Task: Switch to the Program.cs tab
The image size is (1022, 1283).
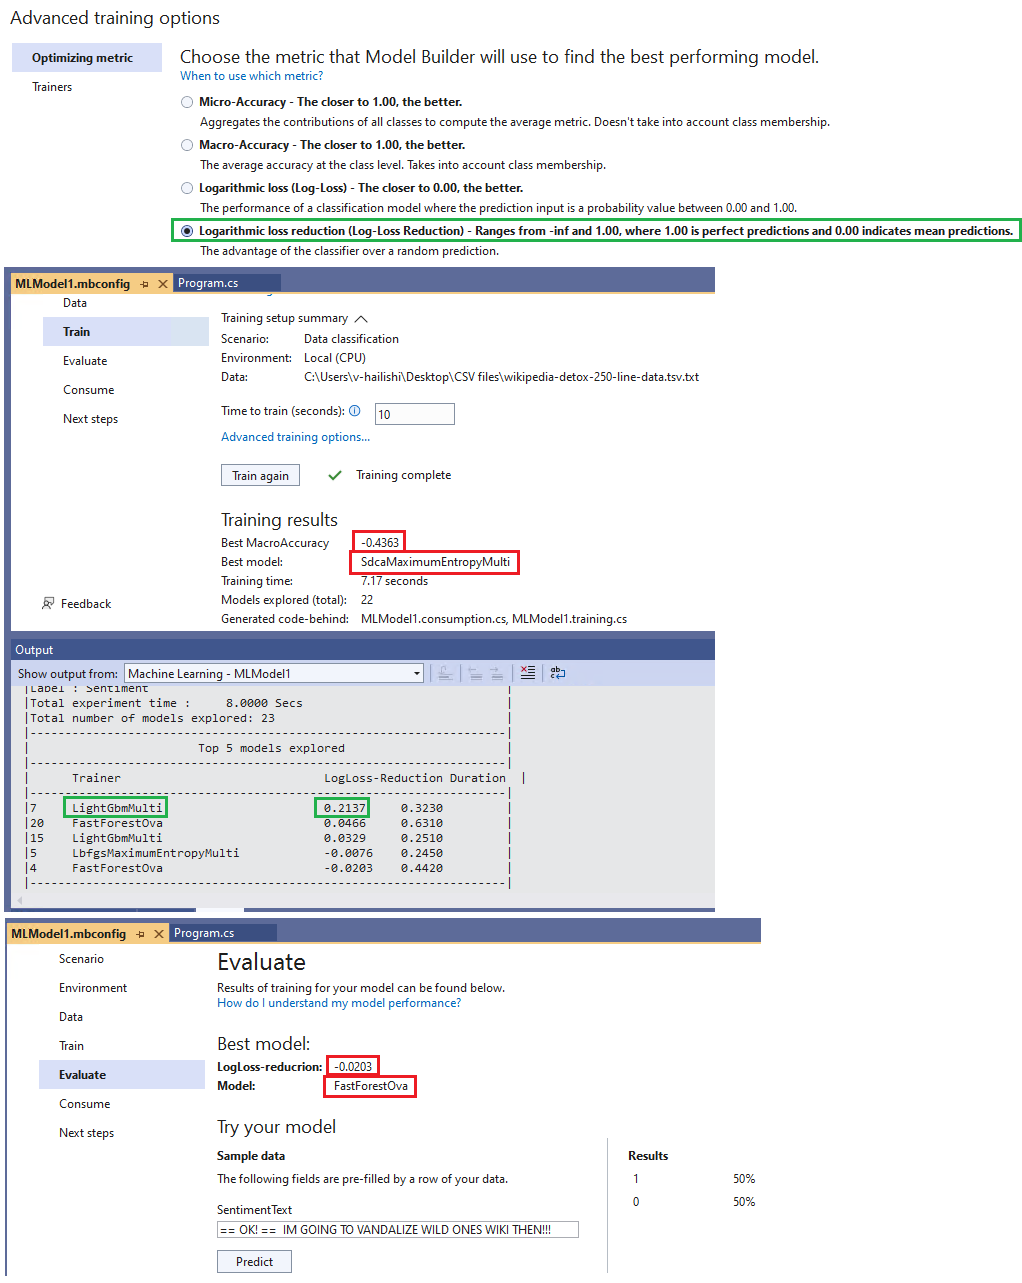Action: coord(207,282)
